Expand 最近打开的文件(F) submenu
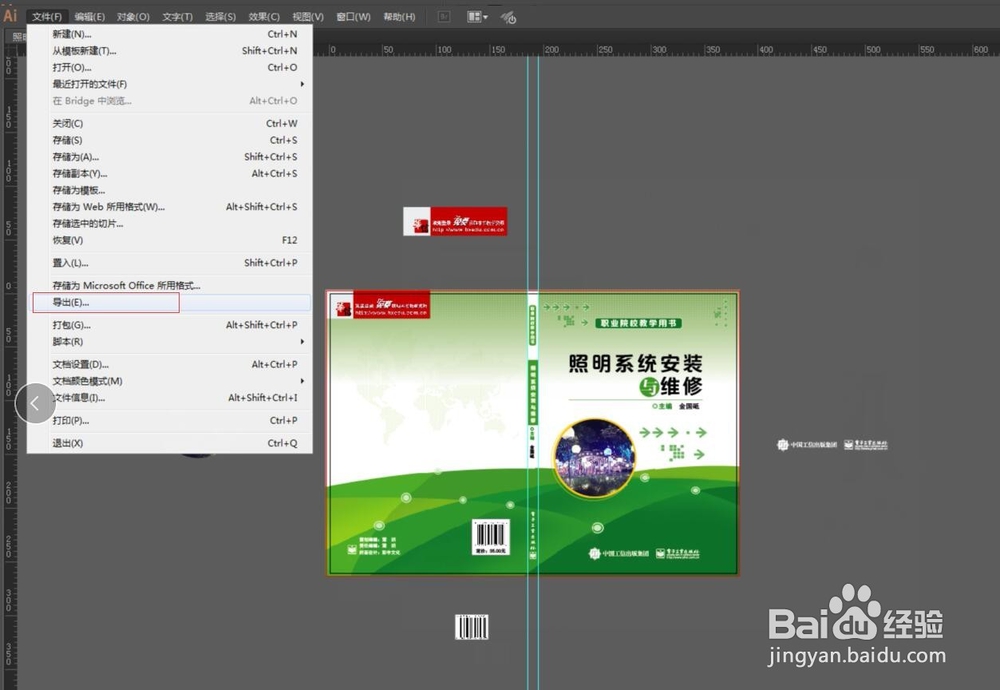The width and height of the screenshot is (1000, 690). pyautogui.click(x=170, y=84)
